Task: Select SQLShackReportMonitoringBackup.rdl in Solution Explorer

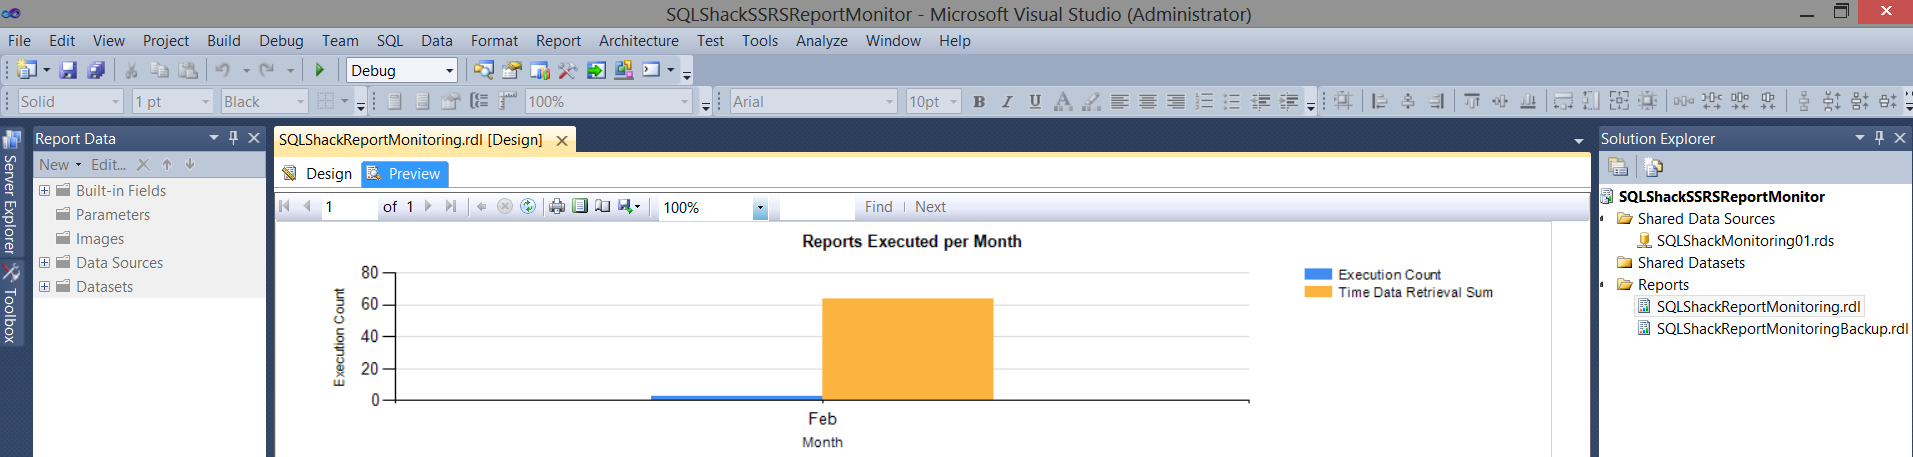Action: point(1781,329)
